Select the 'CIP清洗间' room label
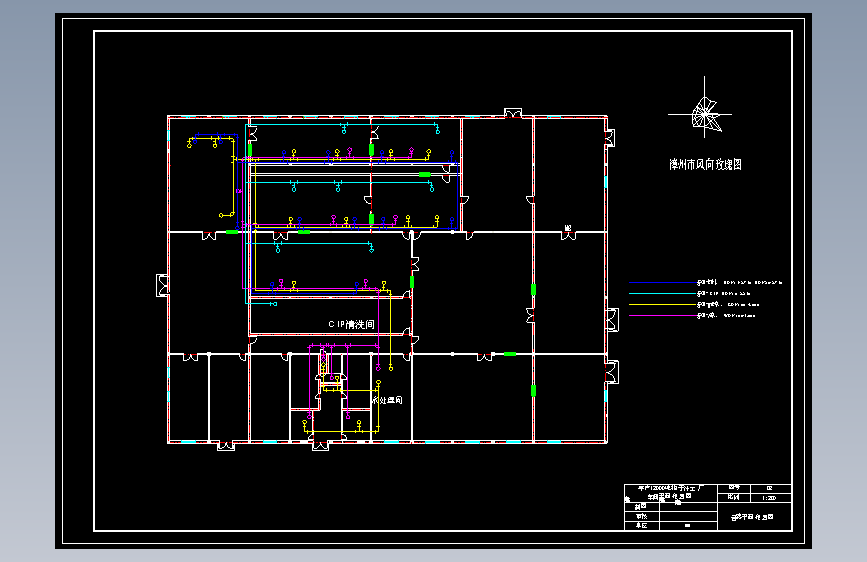 (351, 324)
